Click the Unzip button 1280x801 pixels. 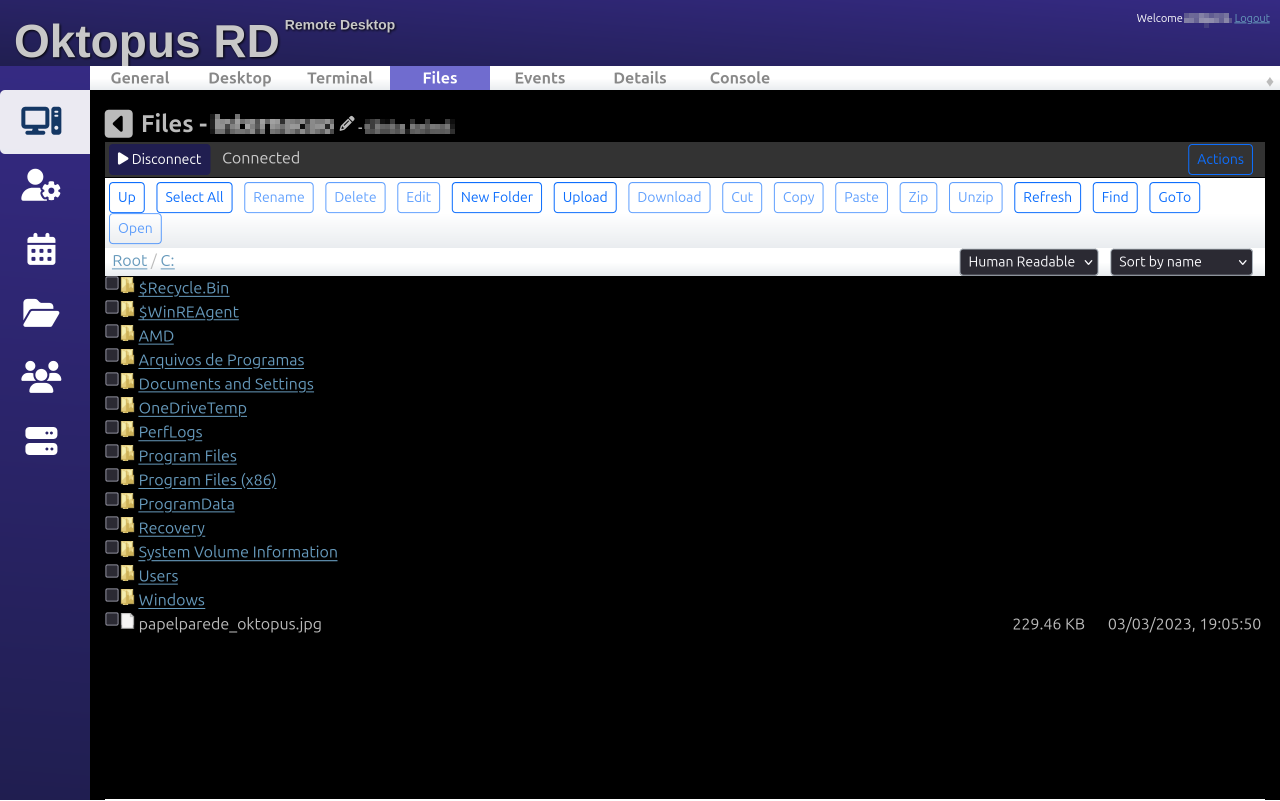point(975,197)
